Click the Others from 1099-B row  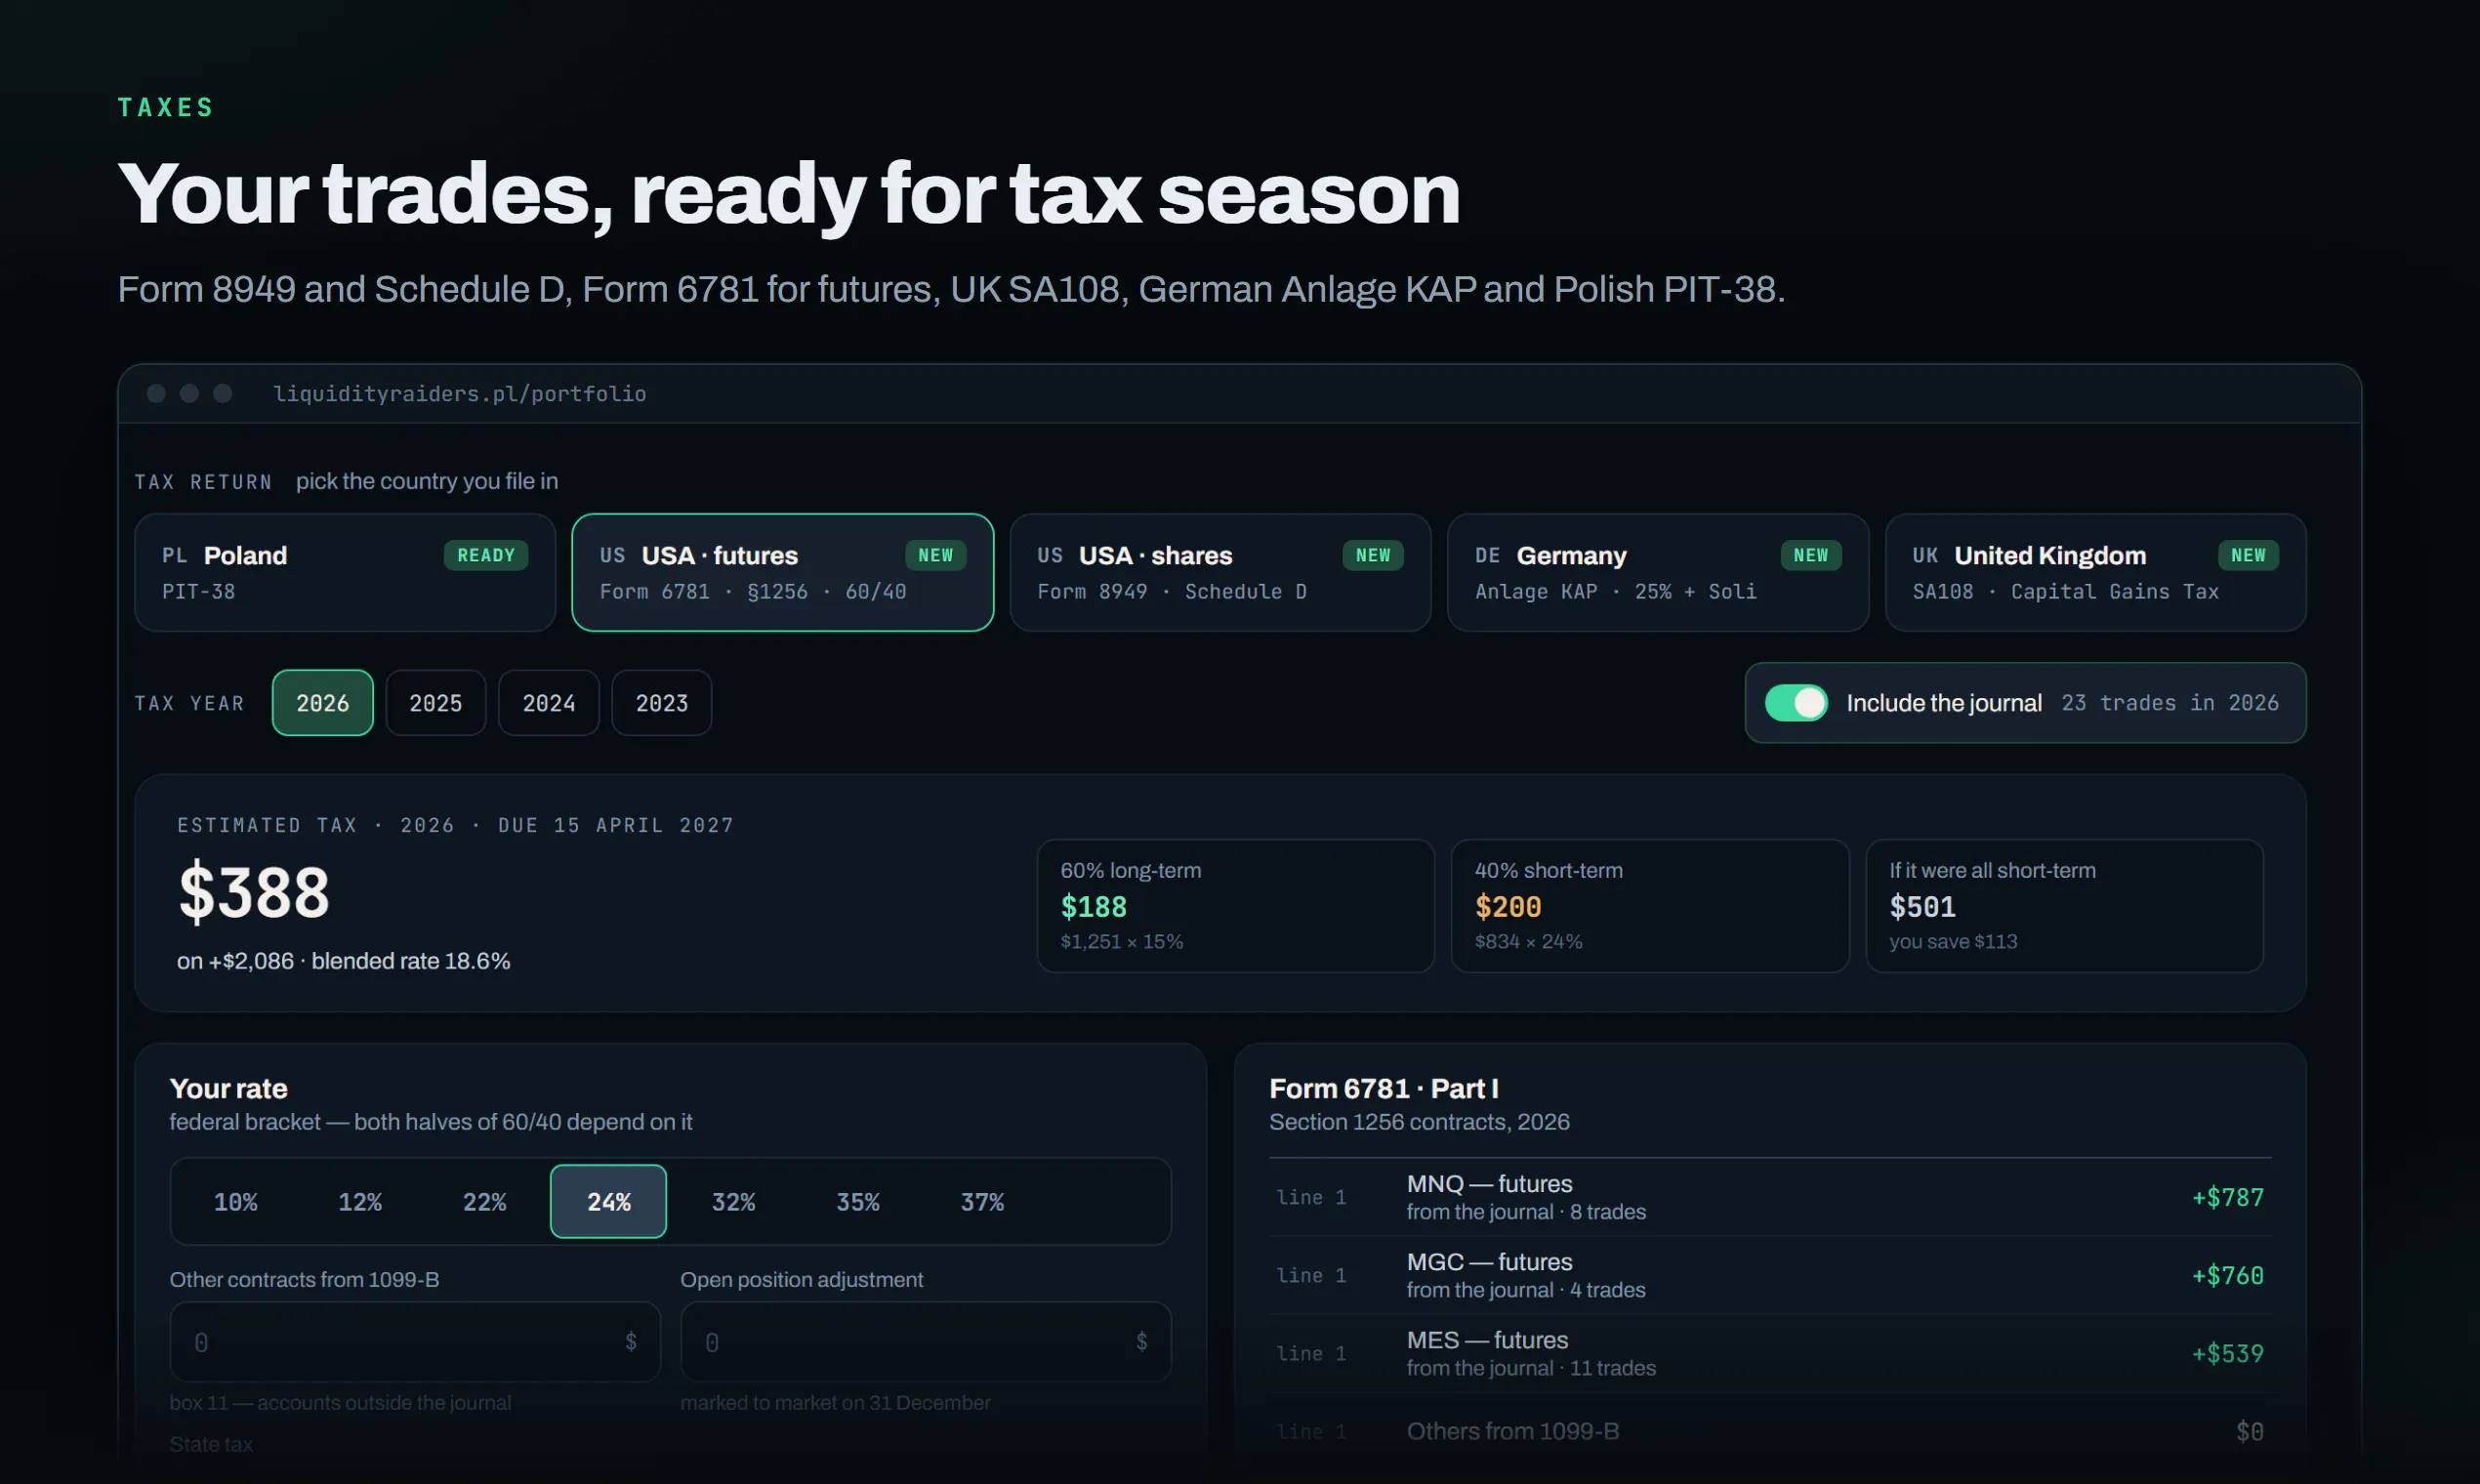pos(1770,1431)
